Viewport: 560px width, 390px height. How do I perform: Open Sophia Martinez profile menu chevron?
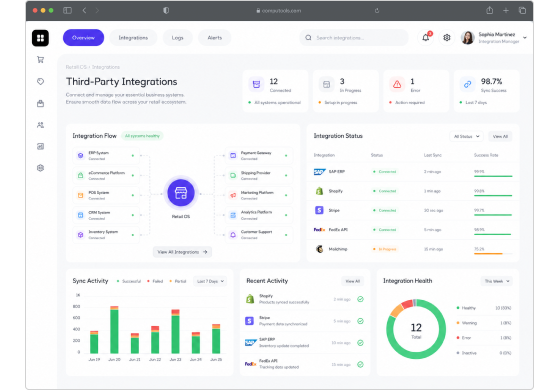point(525,38)
